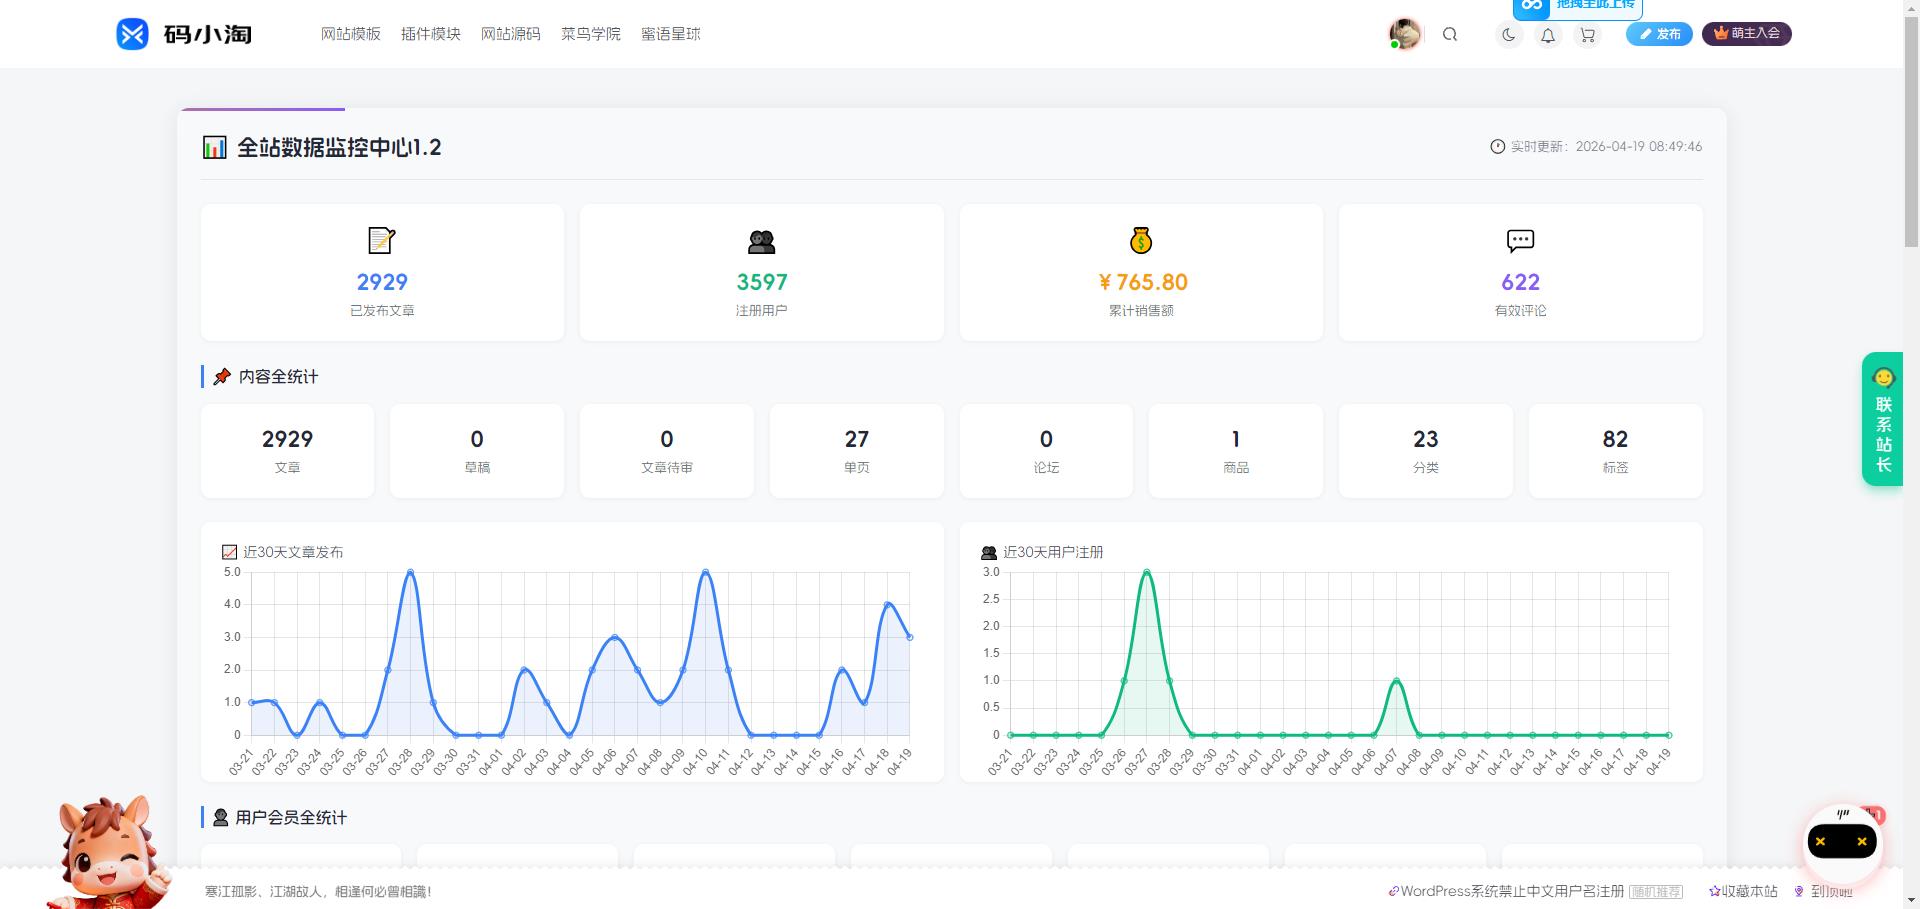Screen dimensions: 1920x909
Task: Open the 插件模块 menu item
Action: point(430,34)
